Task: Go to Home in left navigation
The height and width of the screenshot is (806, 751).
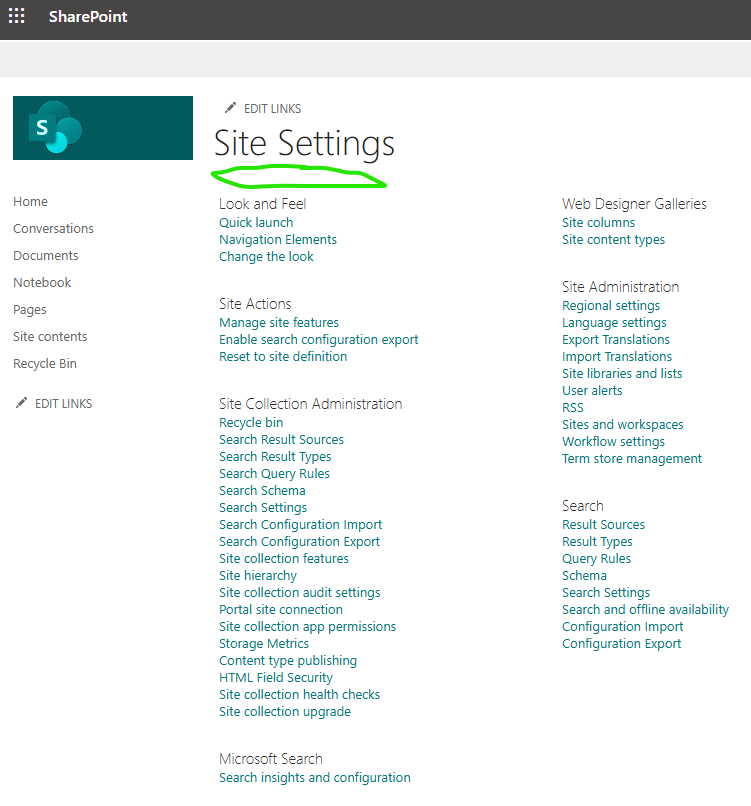Action: pos(30,202)
